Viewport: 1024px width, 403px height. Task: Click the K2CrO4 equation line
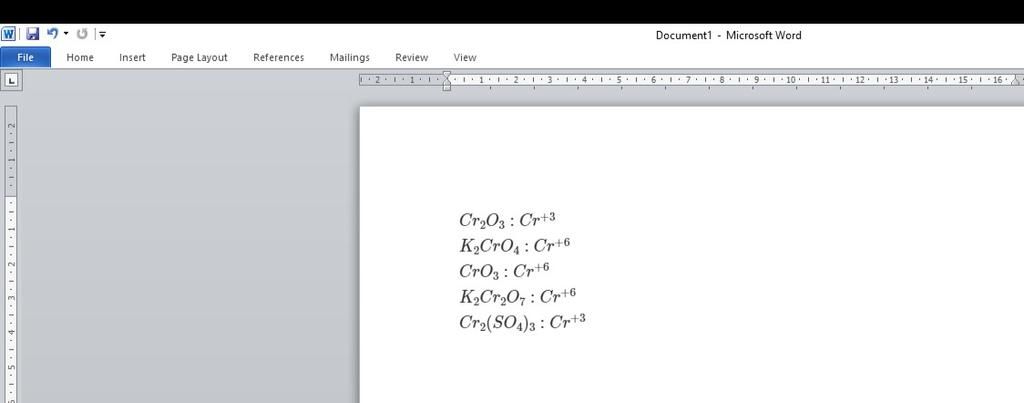pos(515,246)
